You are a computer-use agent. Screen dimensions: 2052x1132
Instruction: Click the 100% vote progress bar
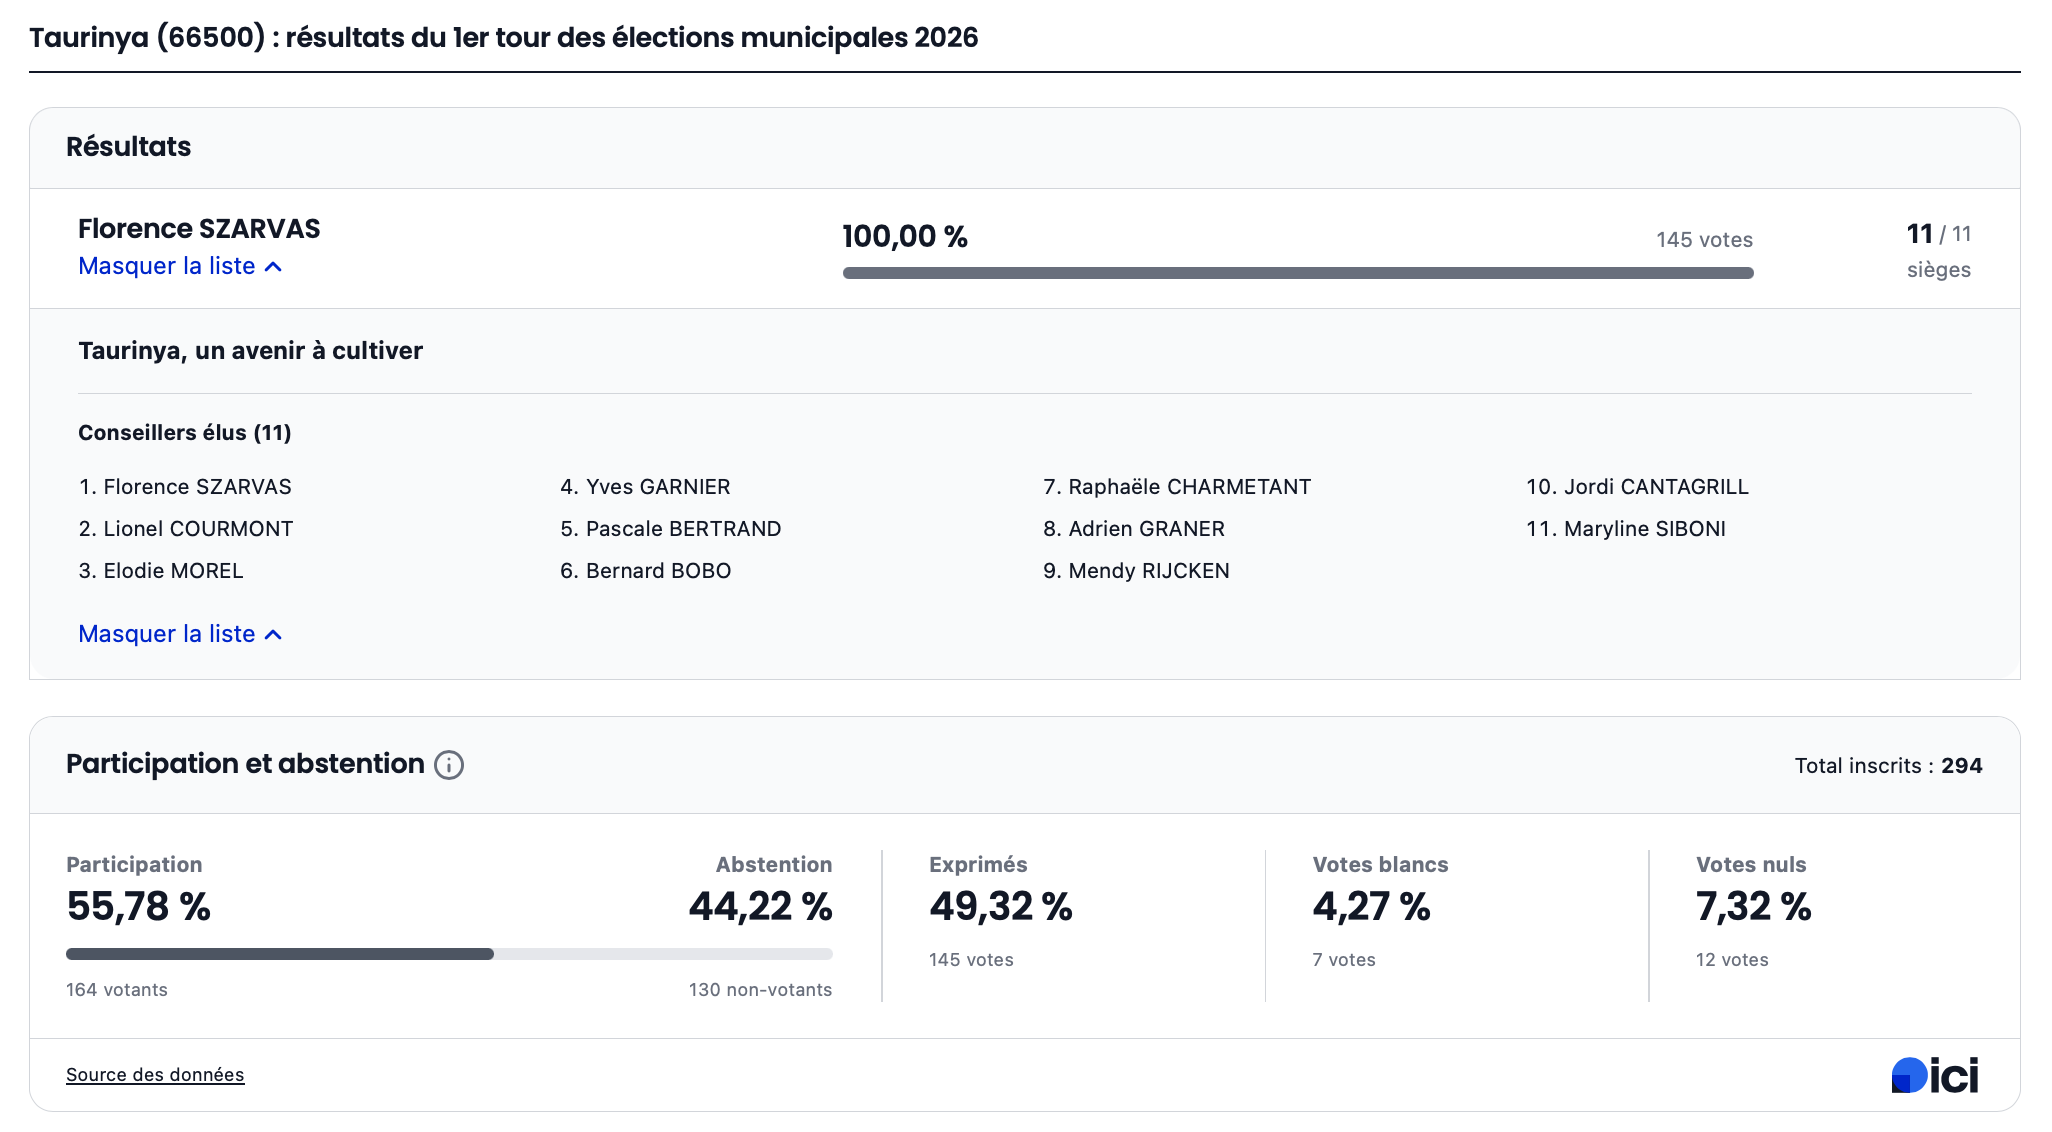tap(1297, 273)
